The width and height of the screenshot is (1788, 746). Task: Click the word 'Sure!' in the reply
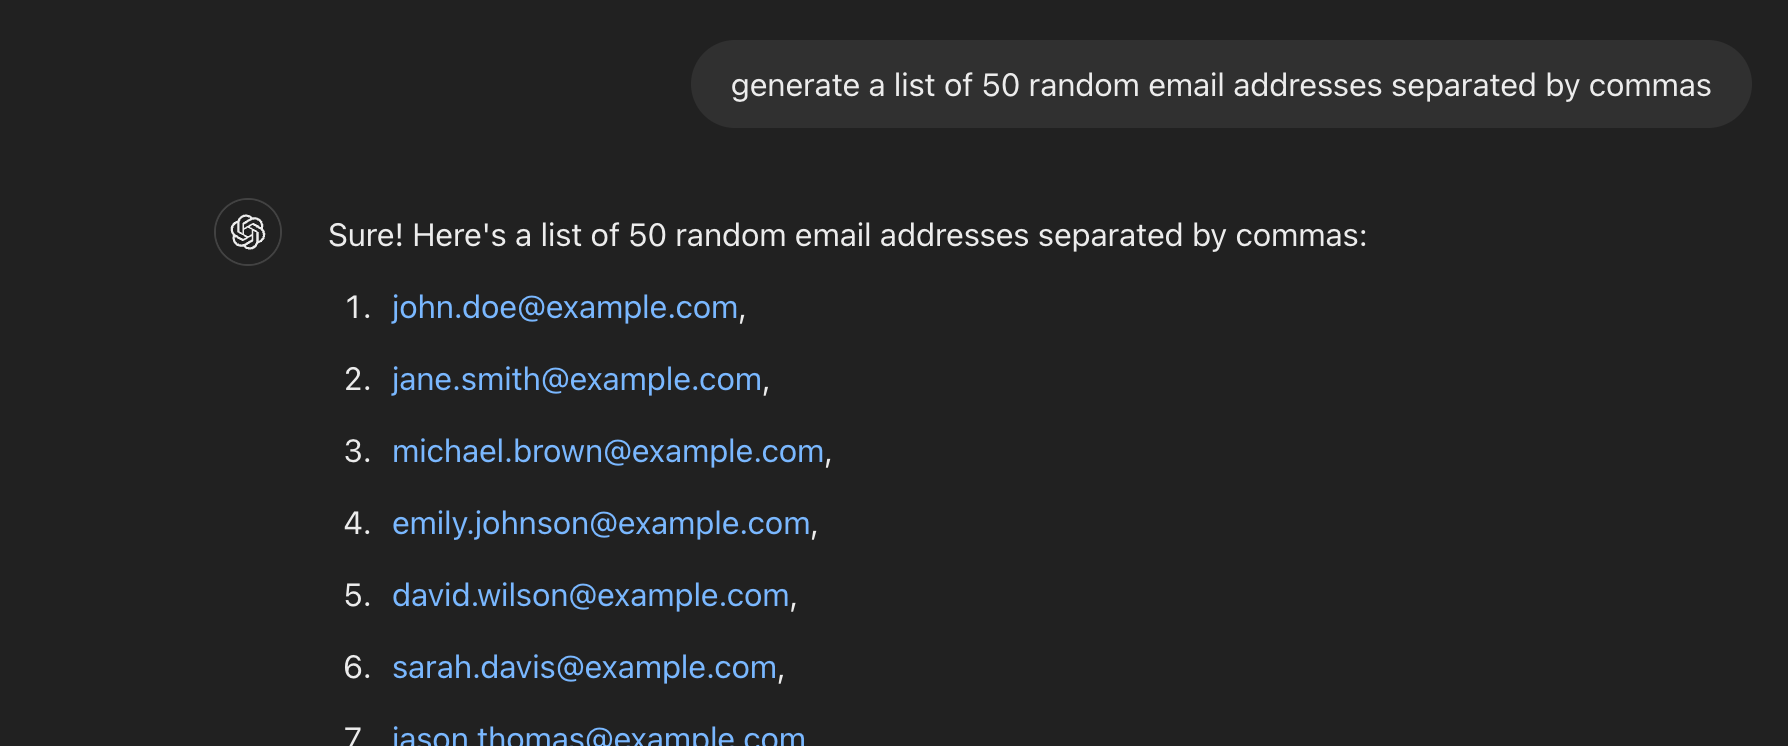coord(366,235)
